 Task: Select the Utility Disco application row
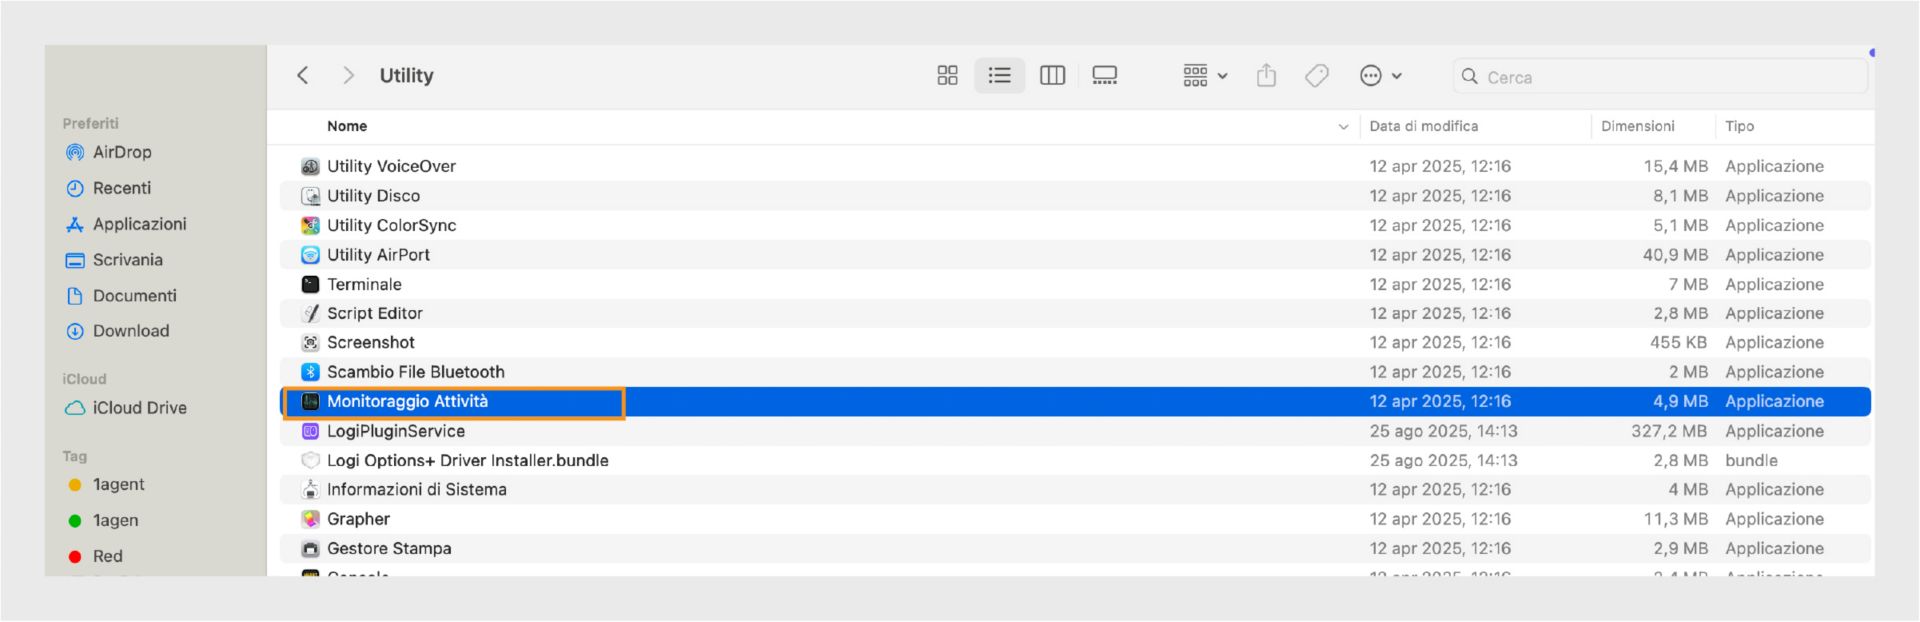[x=1075, y=196]
